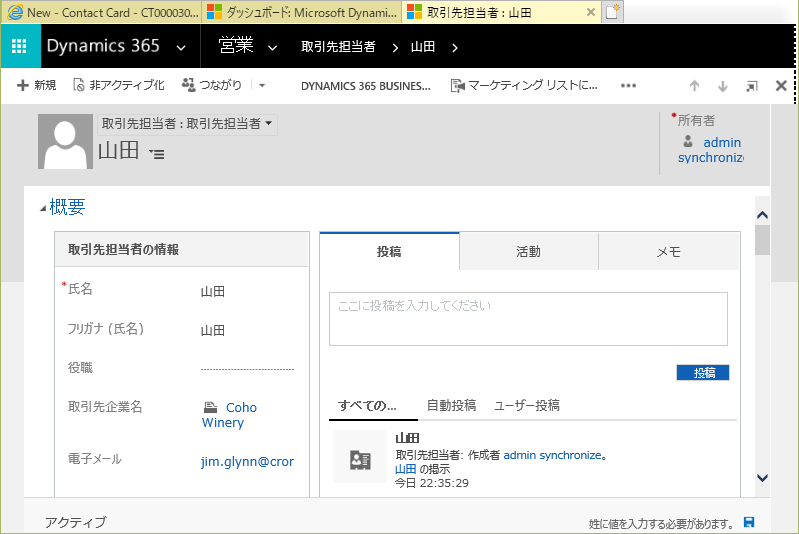Expand chevron next to 取引先担当者 breadcrumb

(395, 48)
